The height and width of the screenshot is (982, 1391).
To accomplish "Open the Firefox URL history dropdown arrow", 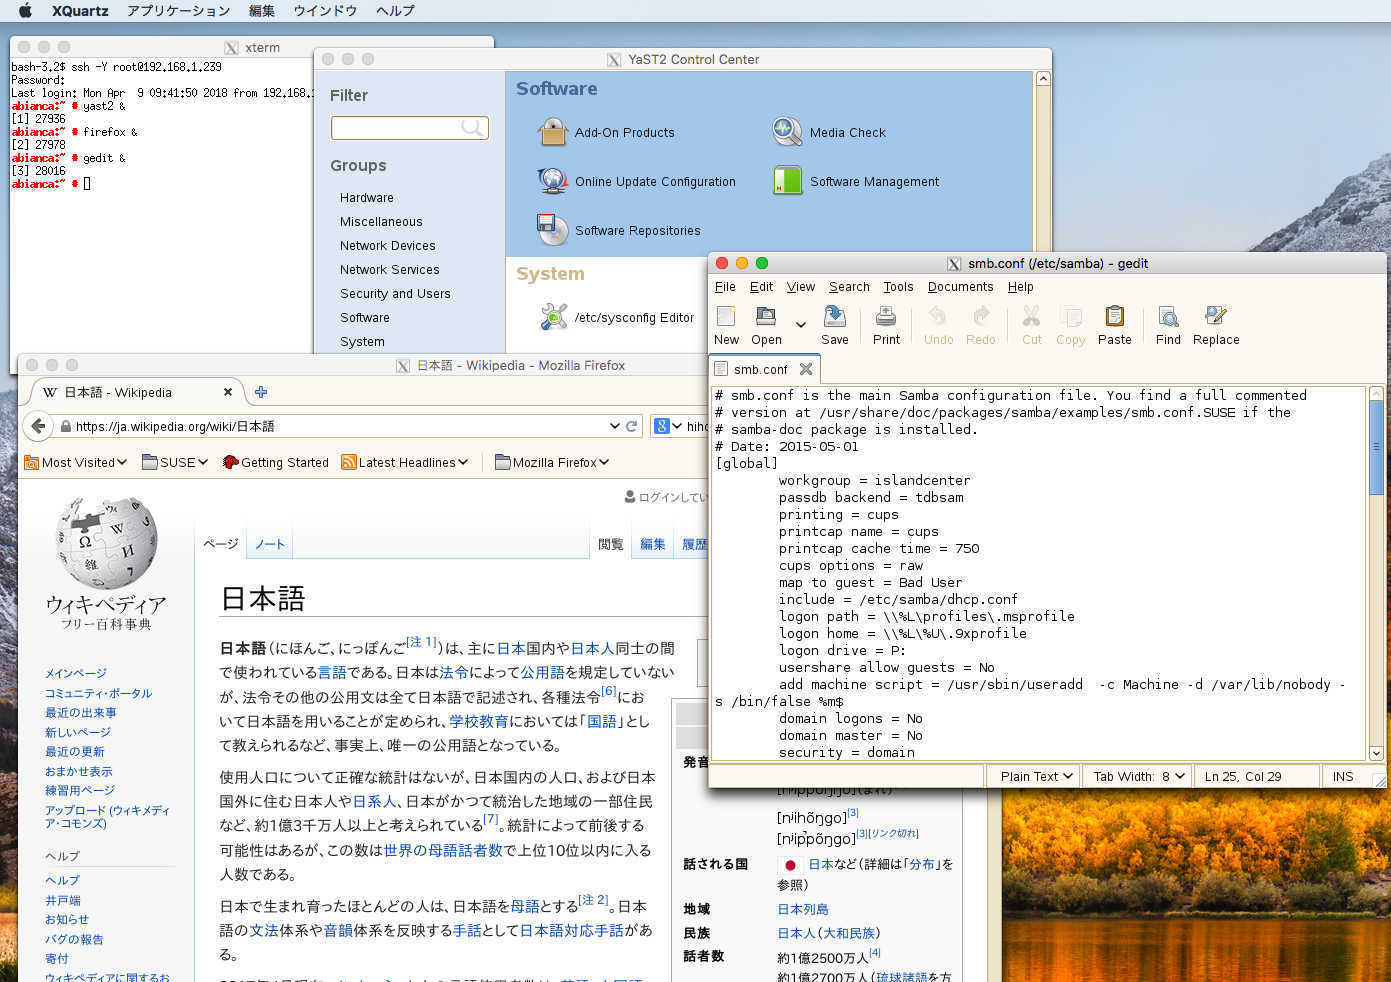I will tap(614, 426).
